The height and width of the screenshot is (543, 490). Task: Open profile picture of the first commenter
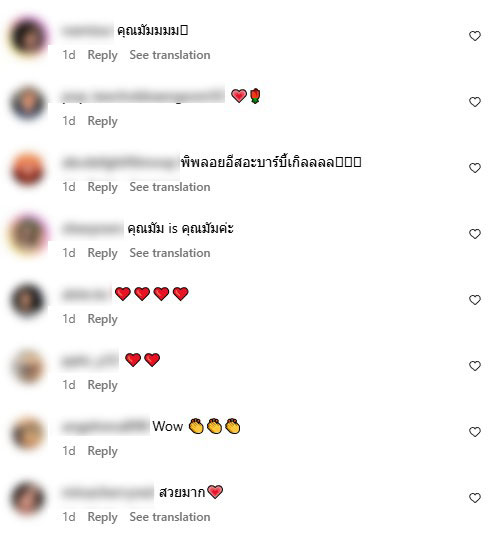pos(28,37)
